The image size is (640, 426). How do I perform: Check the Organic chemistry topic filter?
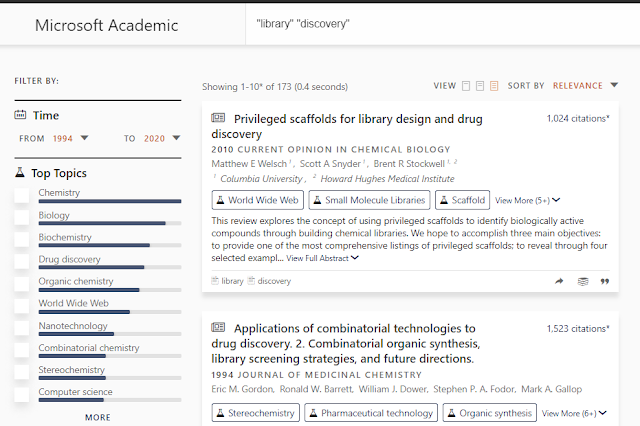22,284
